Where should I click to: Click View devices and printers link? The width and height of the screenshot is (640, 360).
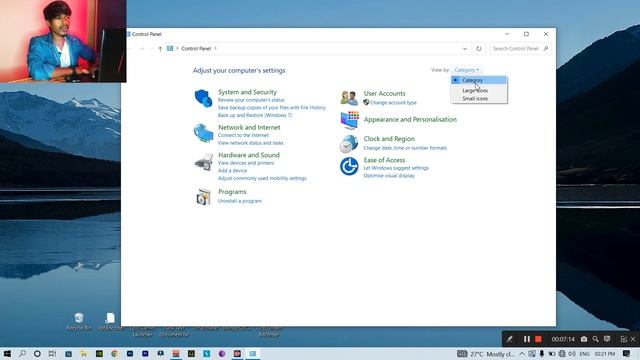pos(246,163)
